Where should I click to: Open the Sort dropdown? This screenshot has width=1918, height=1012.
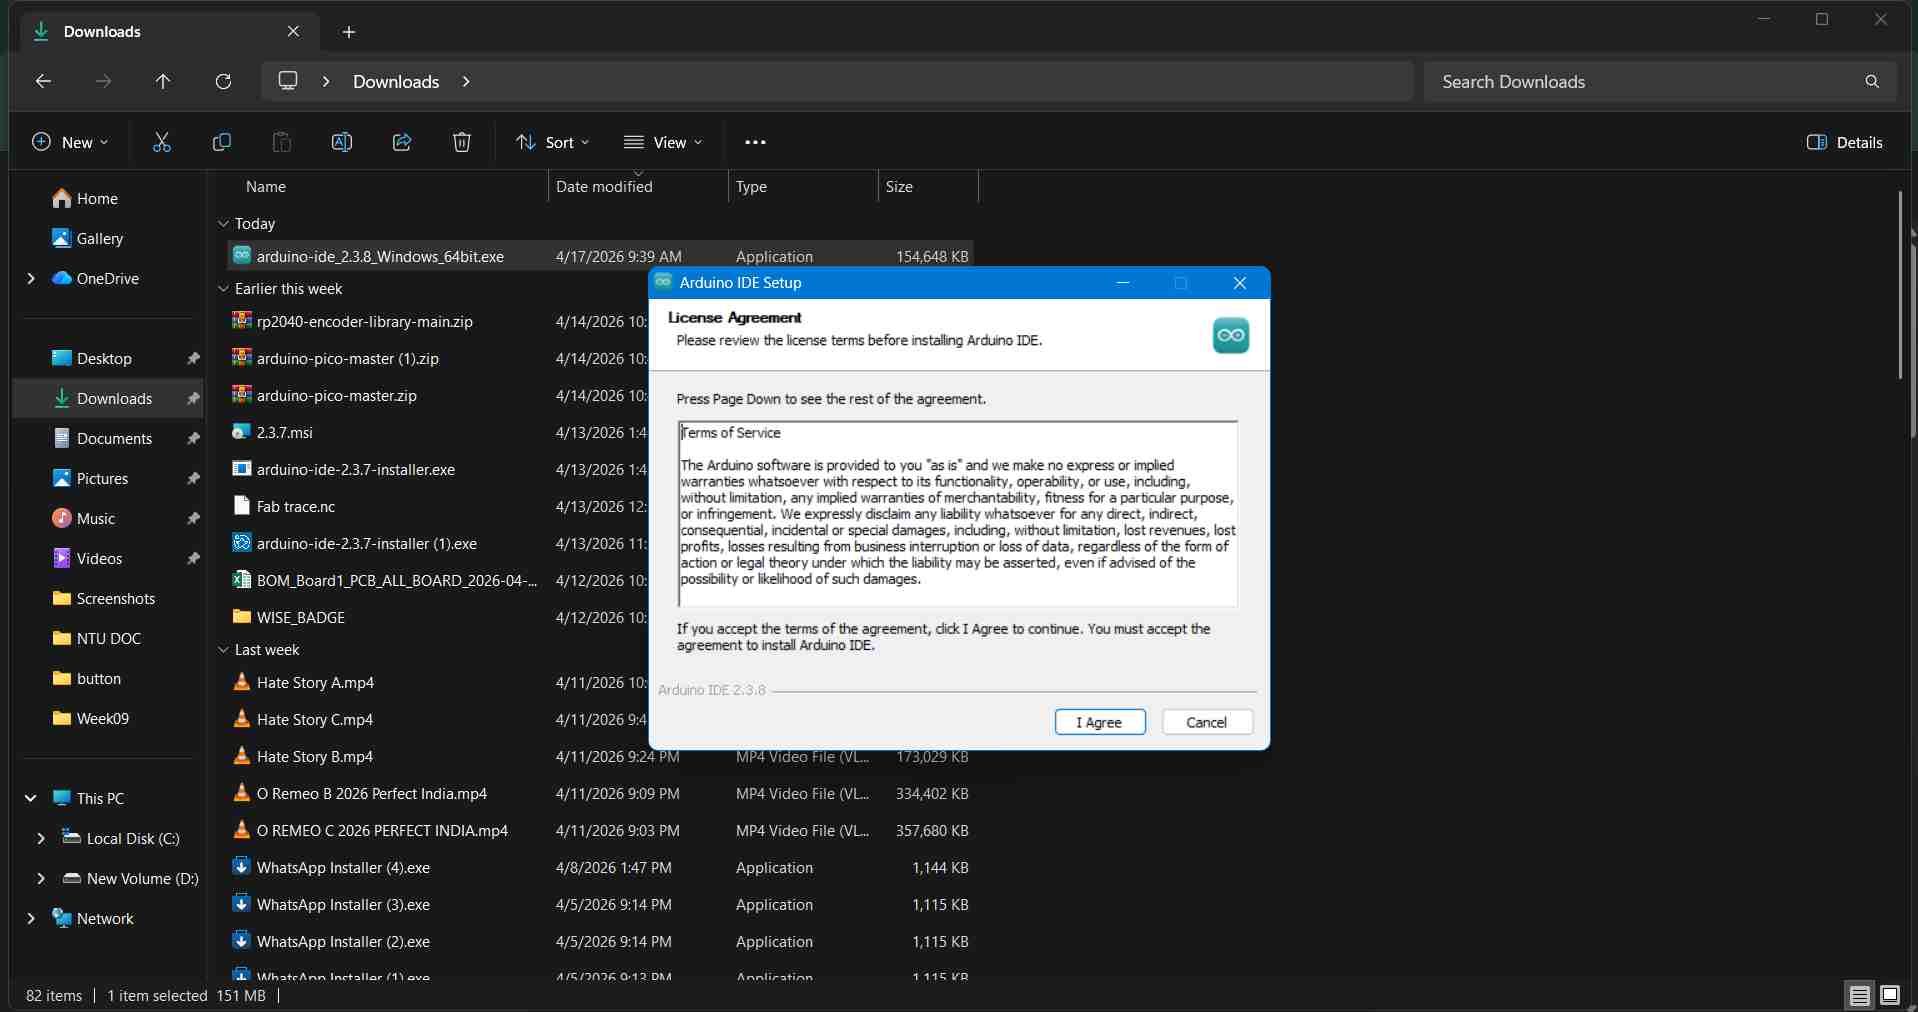click(x=553, y=142)
